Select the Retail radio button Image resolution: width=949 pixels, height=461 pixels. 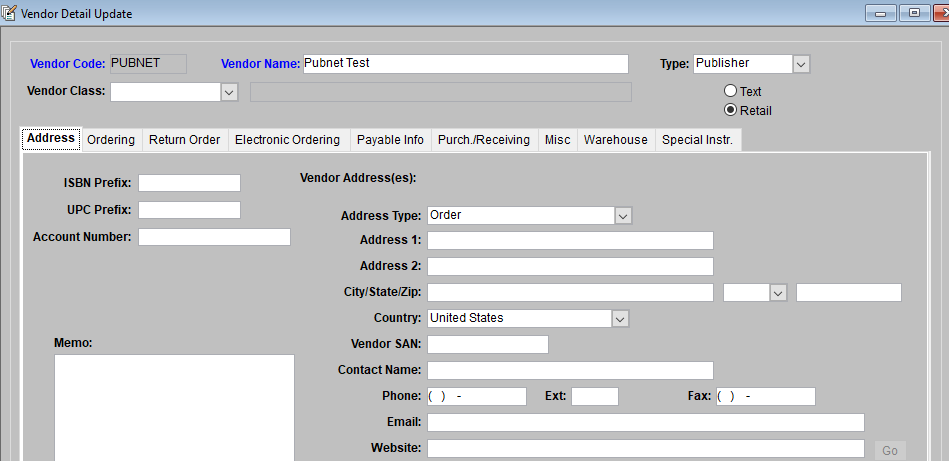(730, 110)
